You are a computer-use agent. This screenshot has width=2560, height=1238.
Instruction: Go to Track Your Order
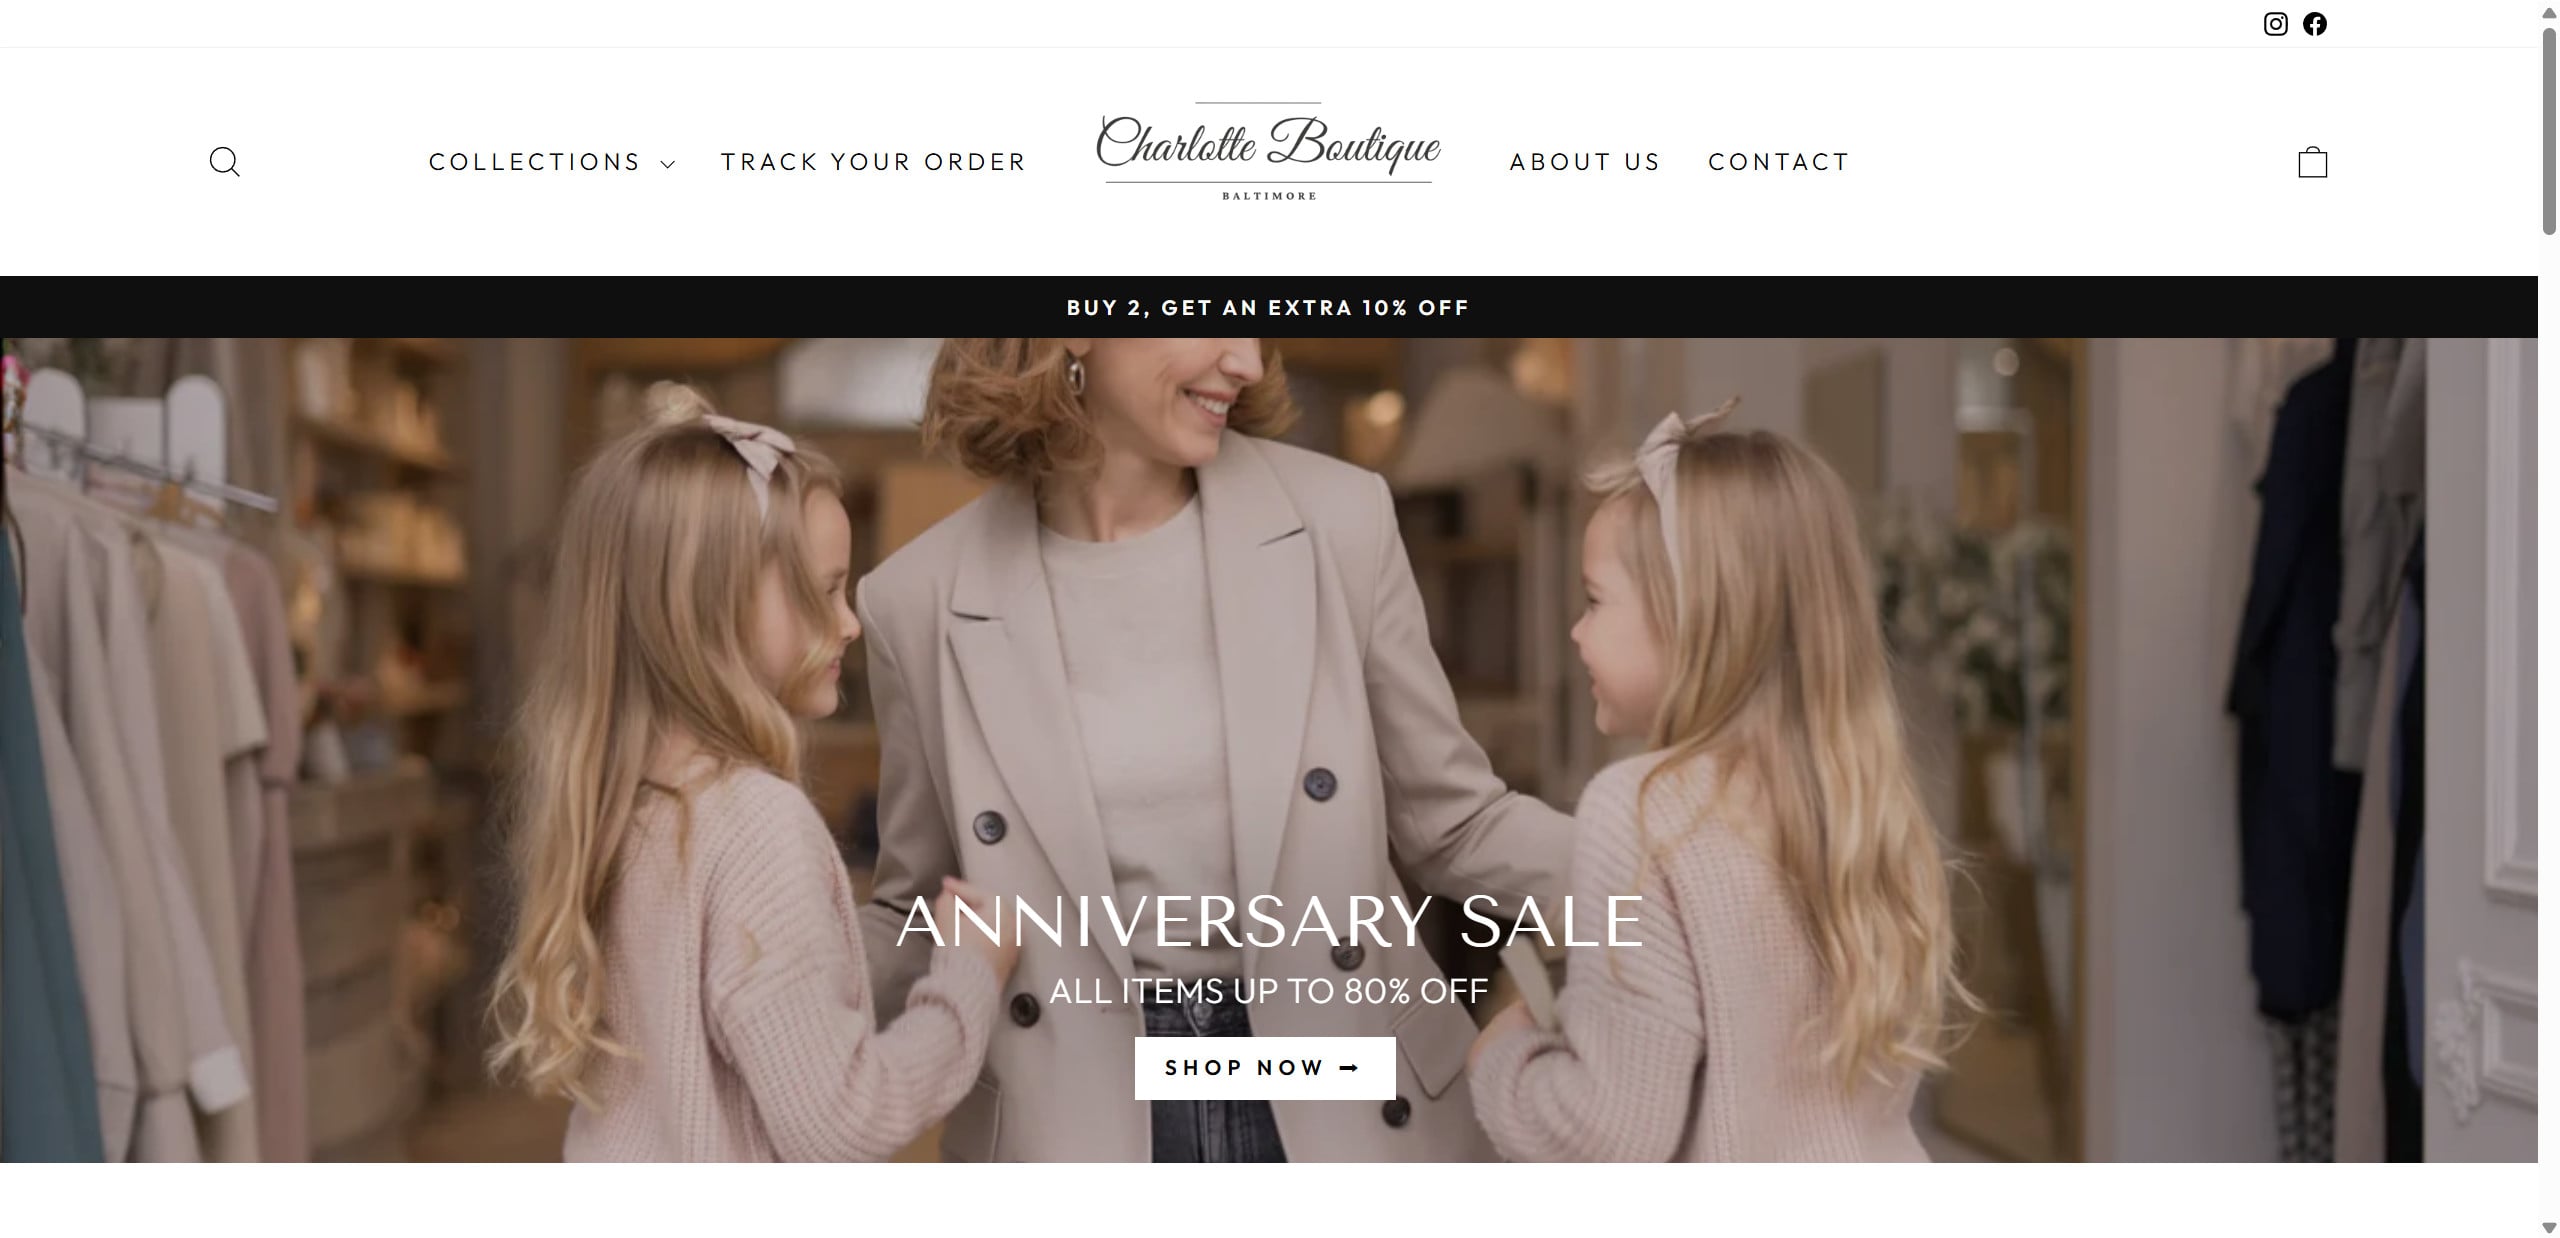pos(873,162)
